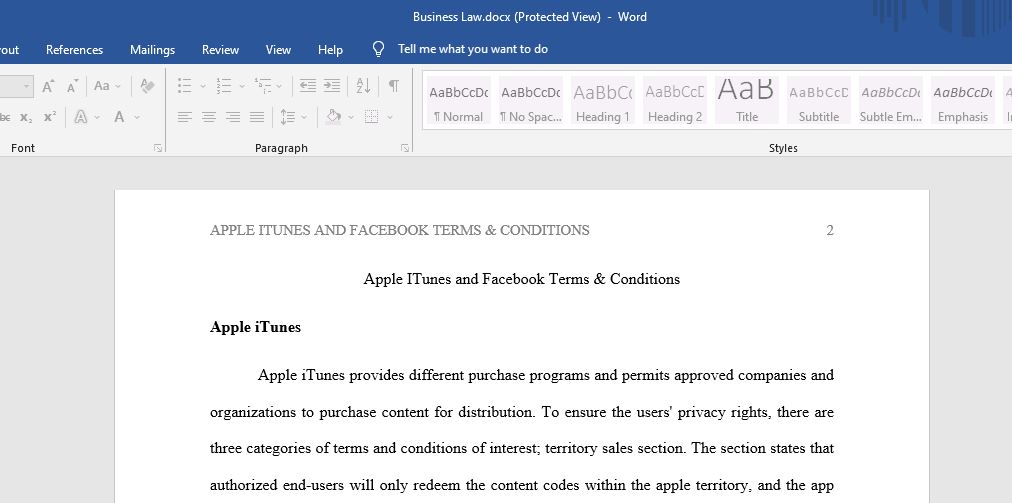Viewport: 1012px width, 503px height.
Task: Click the Line and Paragraph Spacing icon
Action: (288, 117)
